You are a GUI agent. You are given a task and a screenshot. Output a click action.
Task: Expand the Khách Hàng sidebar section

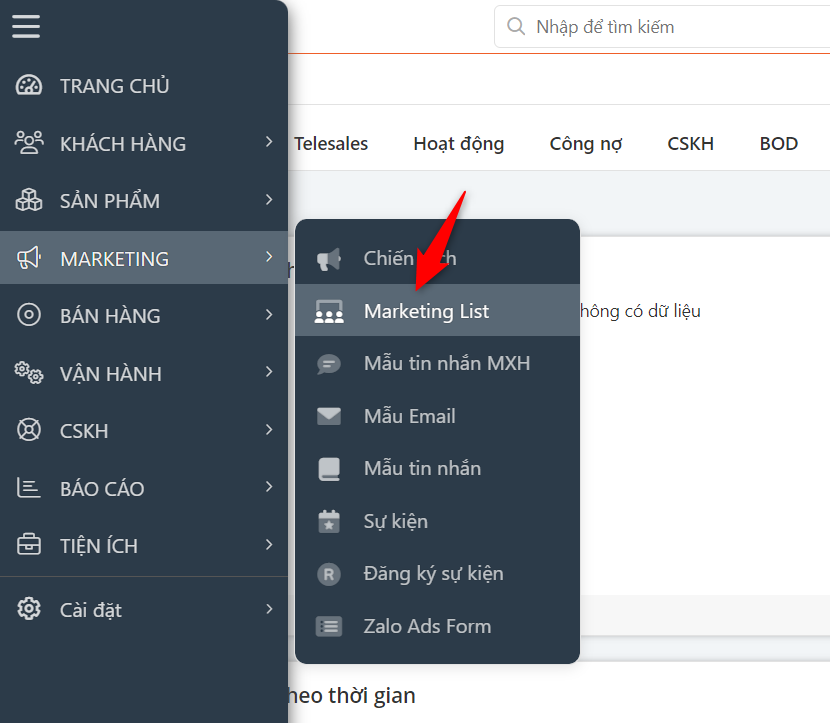click(269, 143)
